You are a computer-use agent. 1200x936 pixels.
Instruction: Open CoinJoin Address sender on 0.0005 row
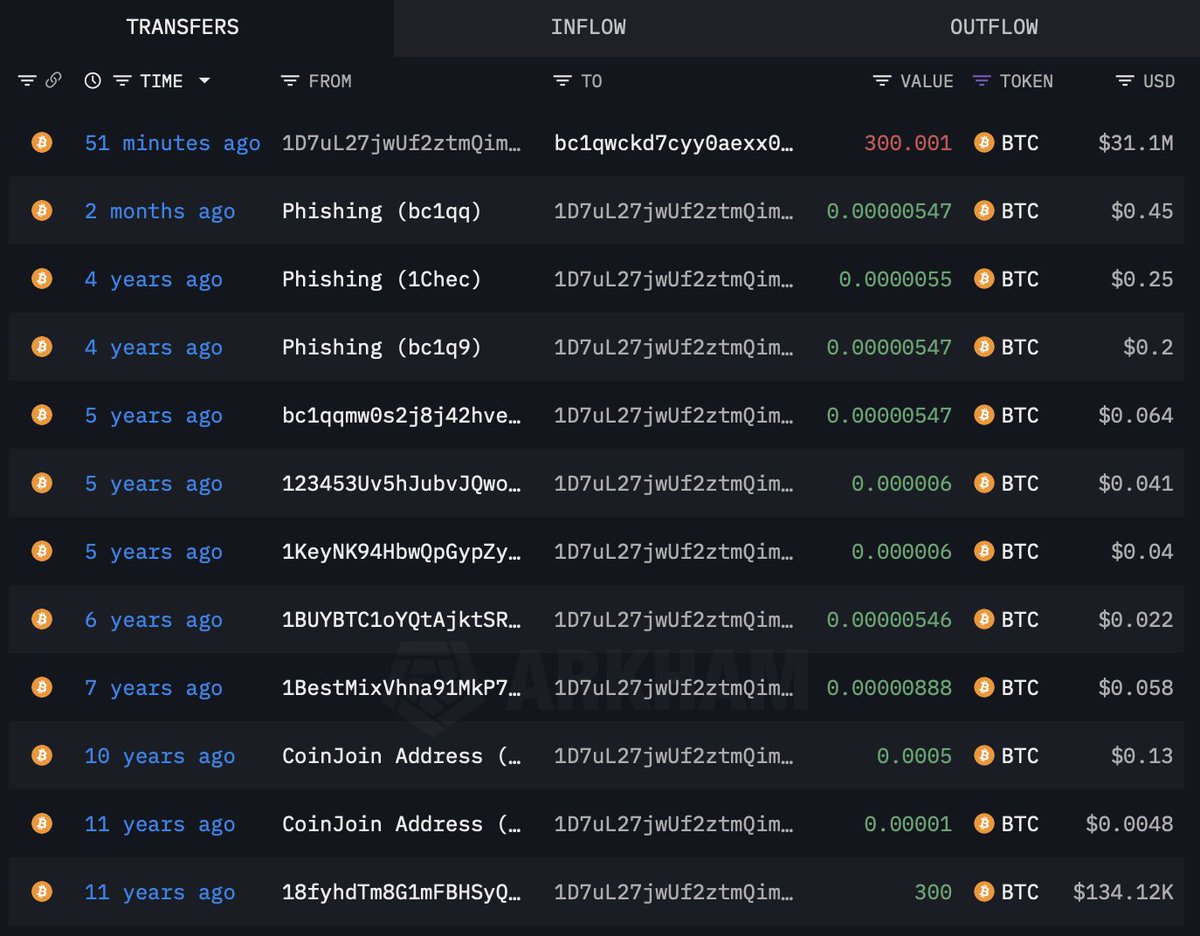(401, 756)
